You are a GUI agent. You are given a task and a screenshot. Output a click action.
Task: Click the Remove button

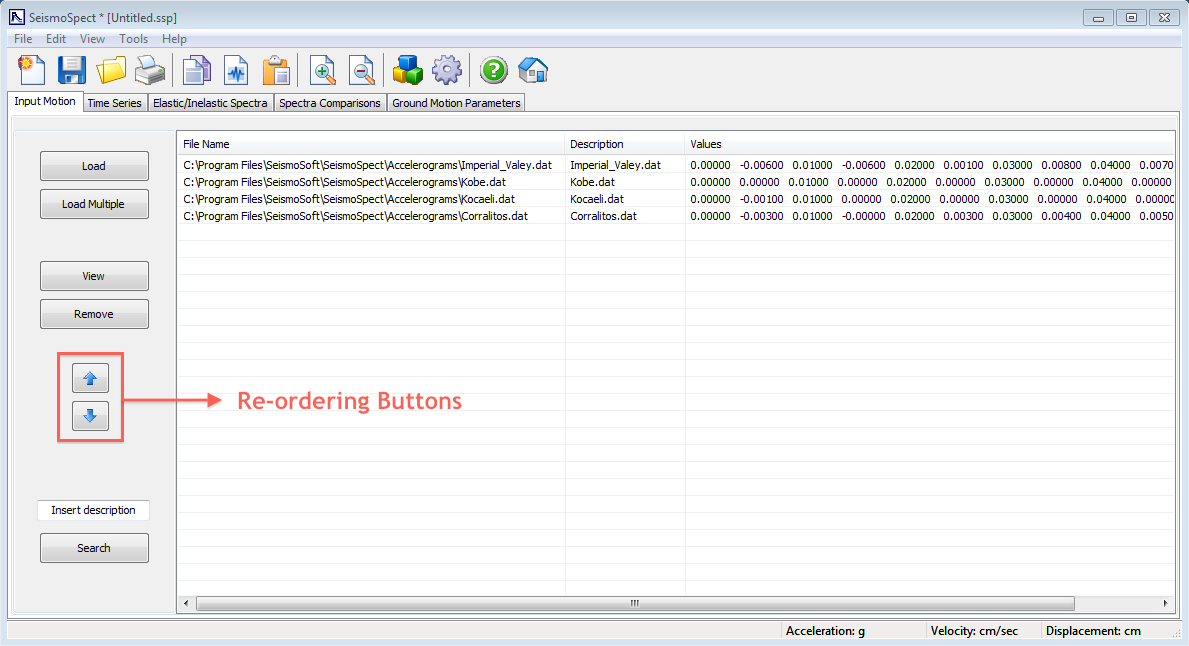point(94,314)
